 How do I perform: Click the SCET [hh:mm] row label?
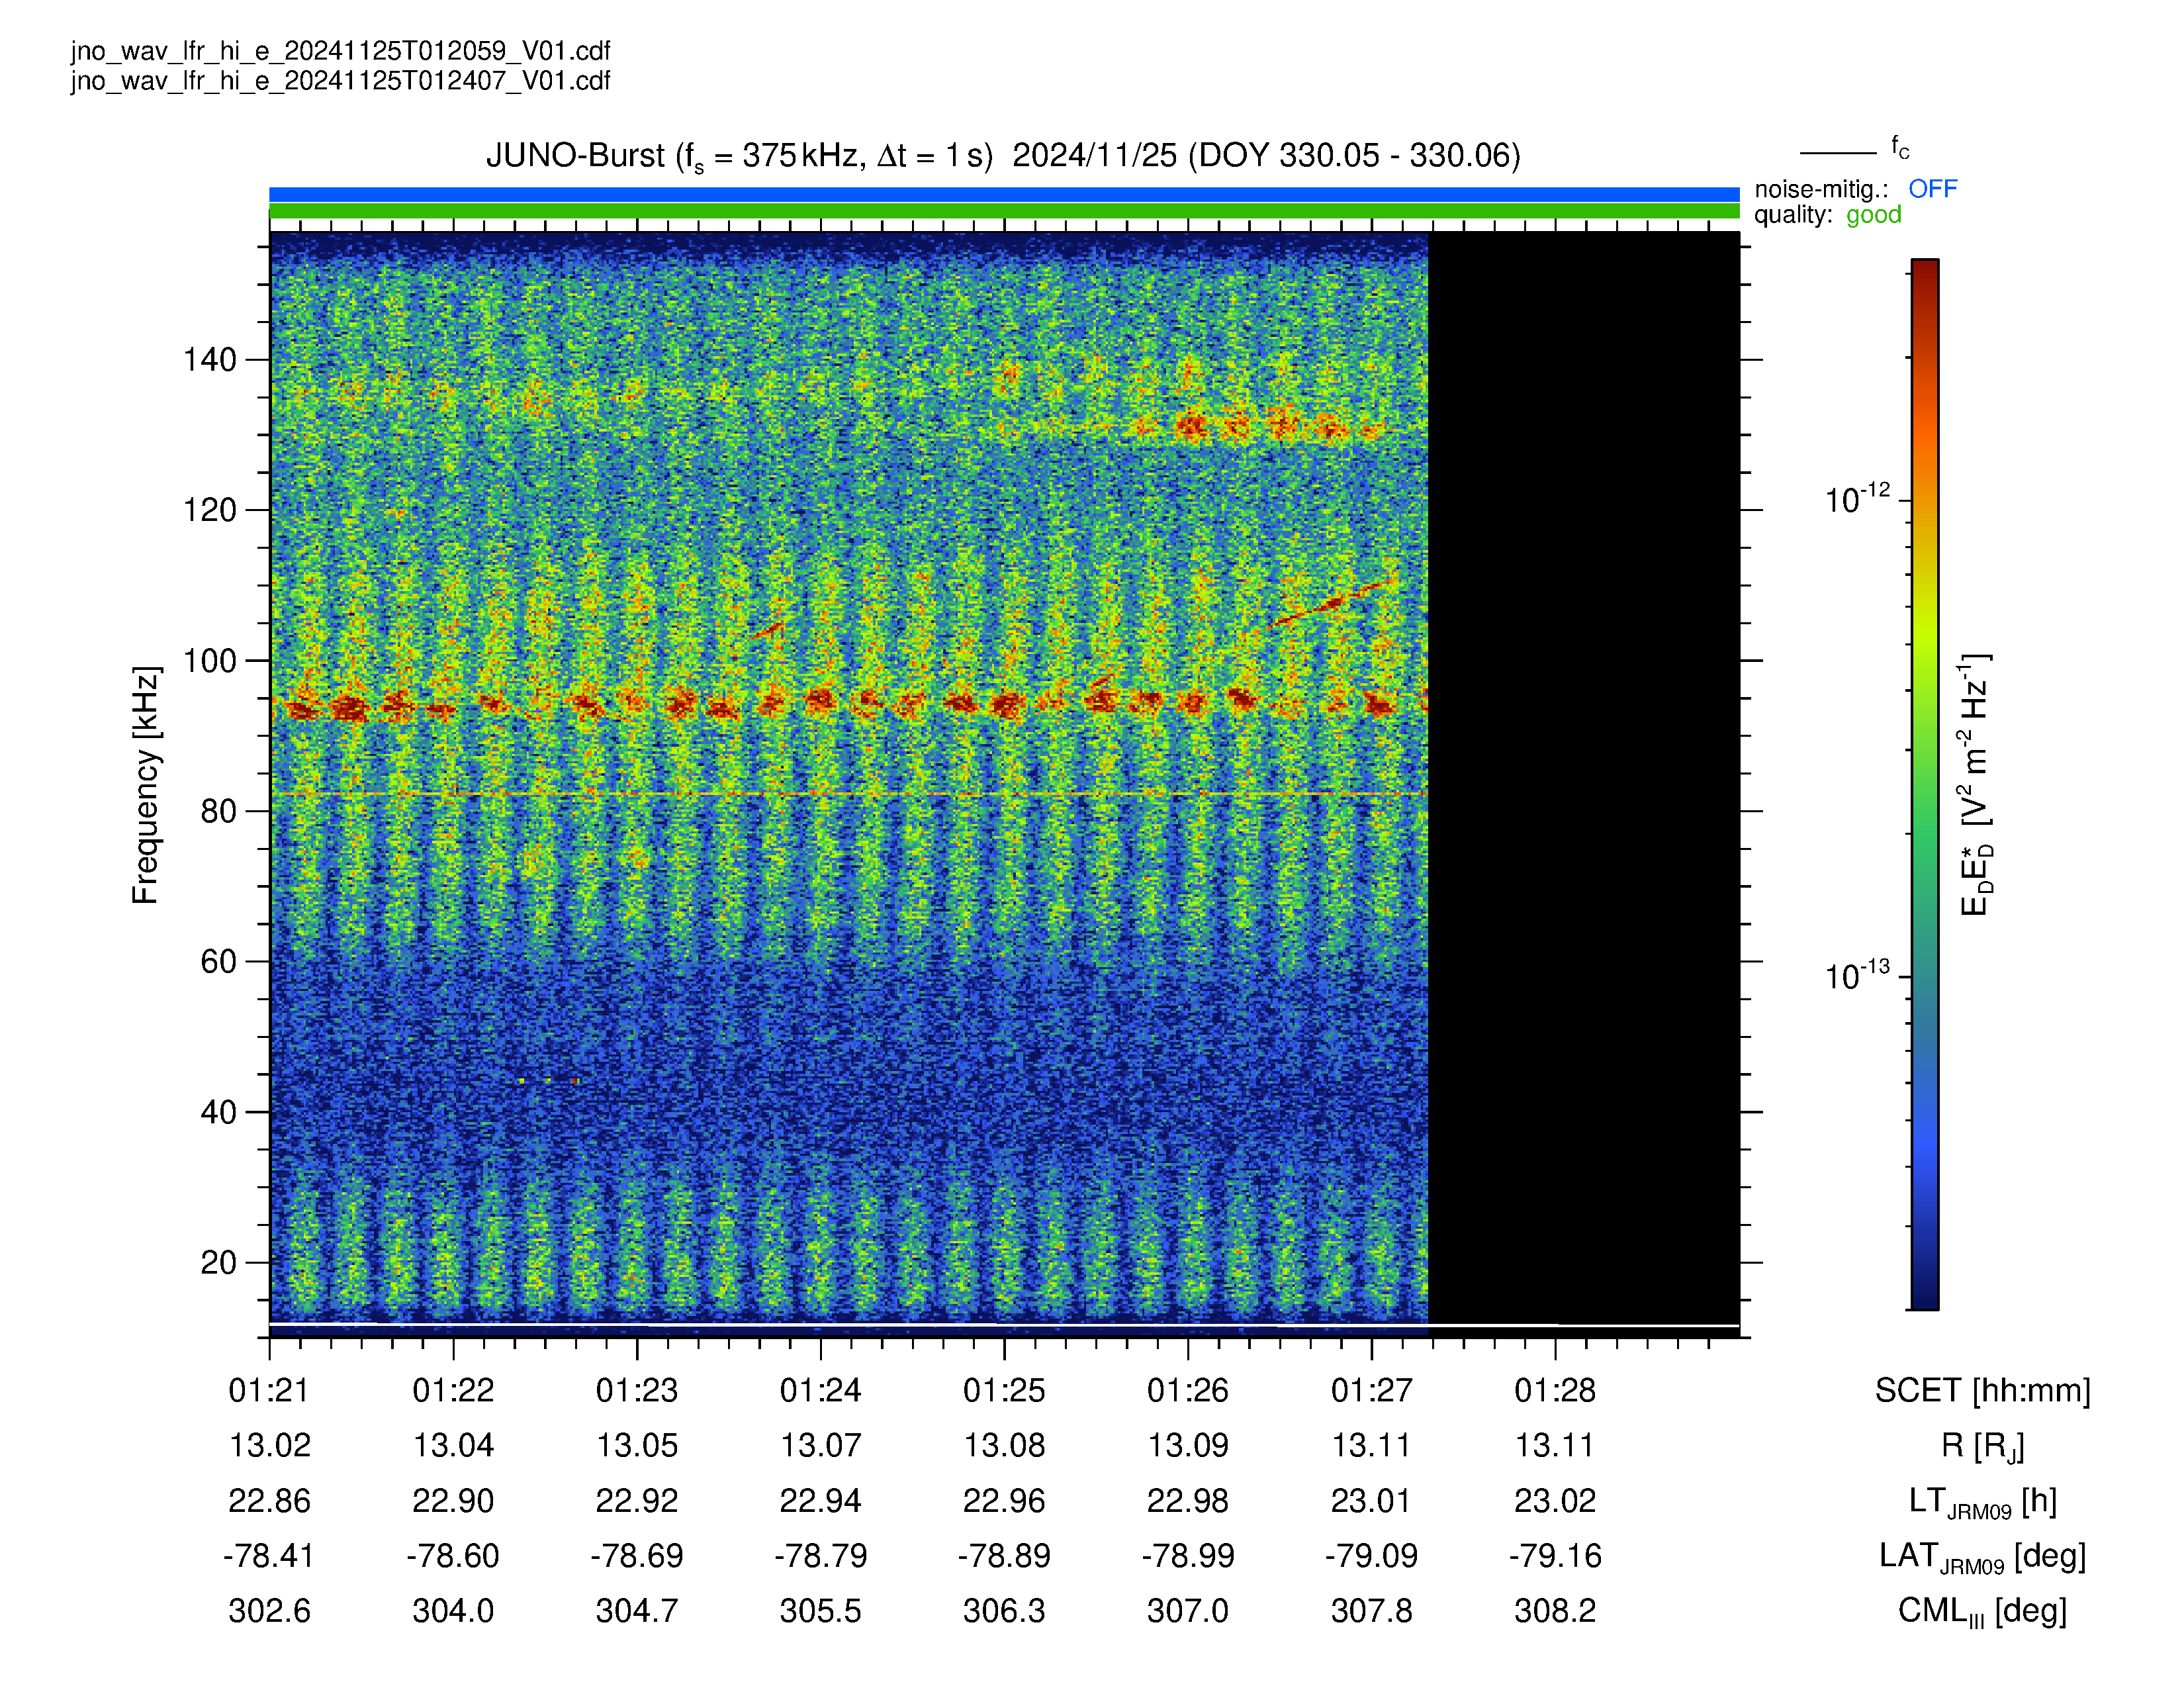click(x=1982, y=1390)
